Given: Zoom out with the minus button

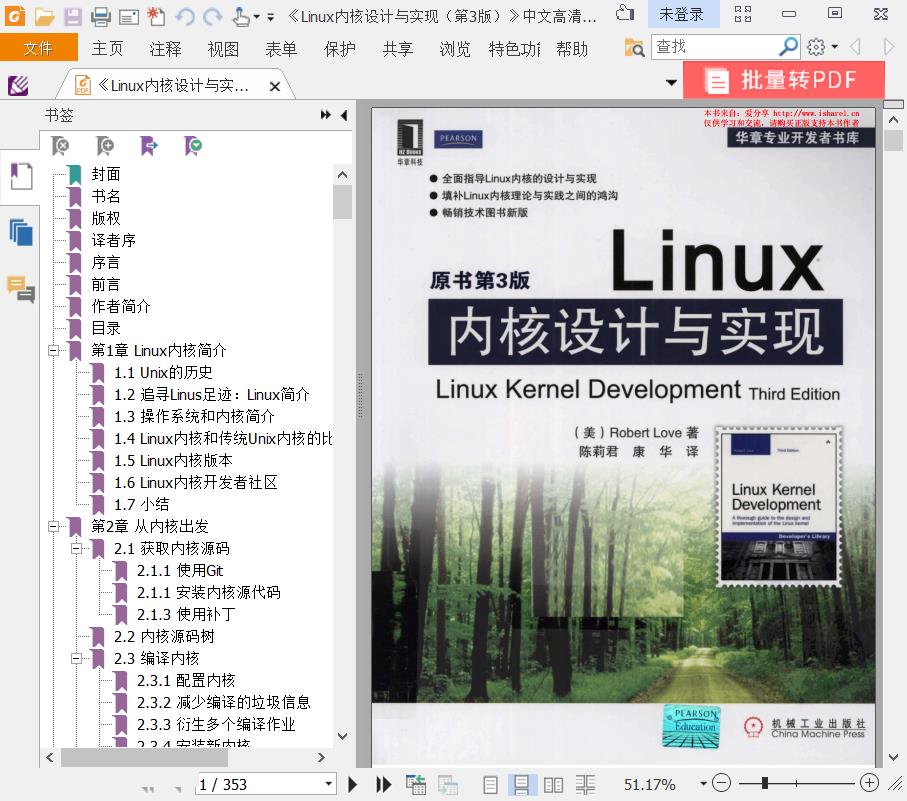Looking at the screenshot, I should pos(721,783).
